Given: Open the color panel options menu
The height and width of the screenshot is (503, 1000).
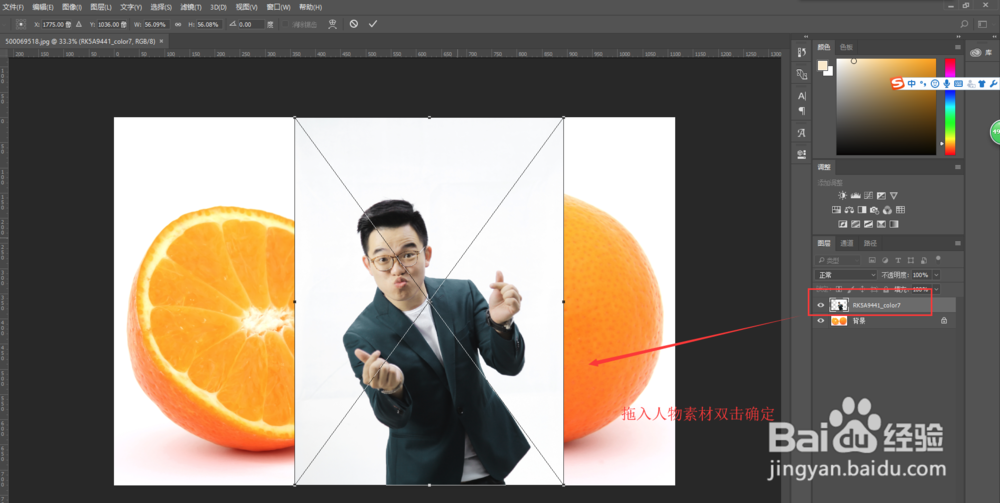Looking at the screenshot, I should click(x=957, y=47).
